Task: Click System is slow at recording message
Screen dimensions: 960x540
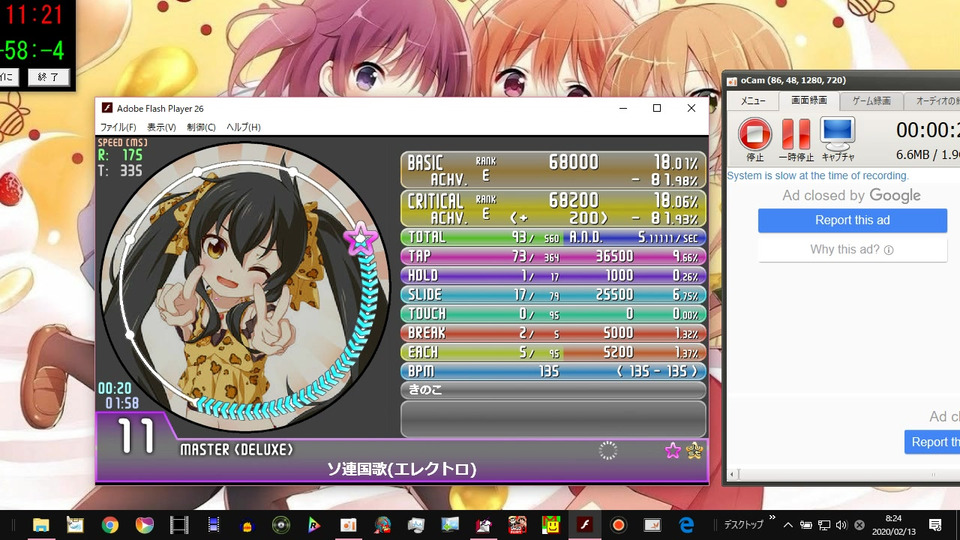Action: 817,176
